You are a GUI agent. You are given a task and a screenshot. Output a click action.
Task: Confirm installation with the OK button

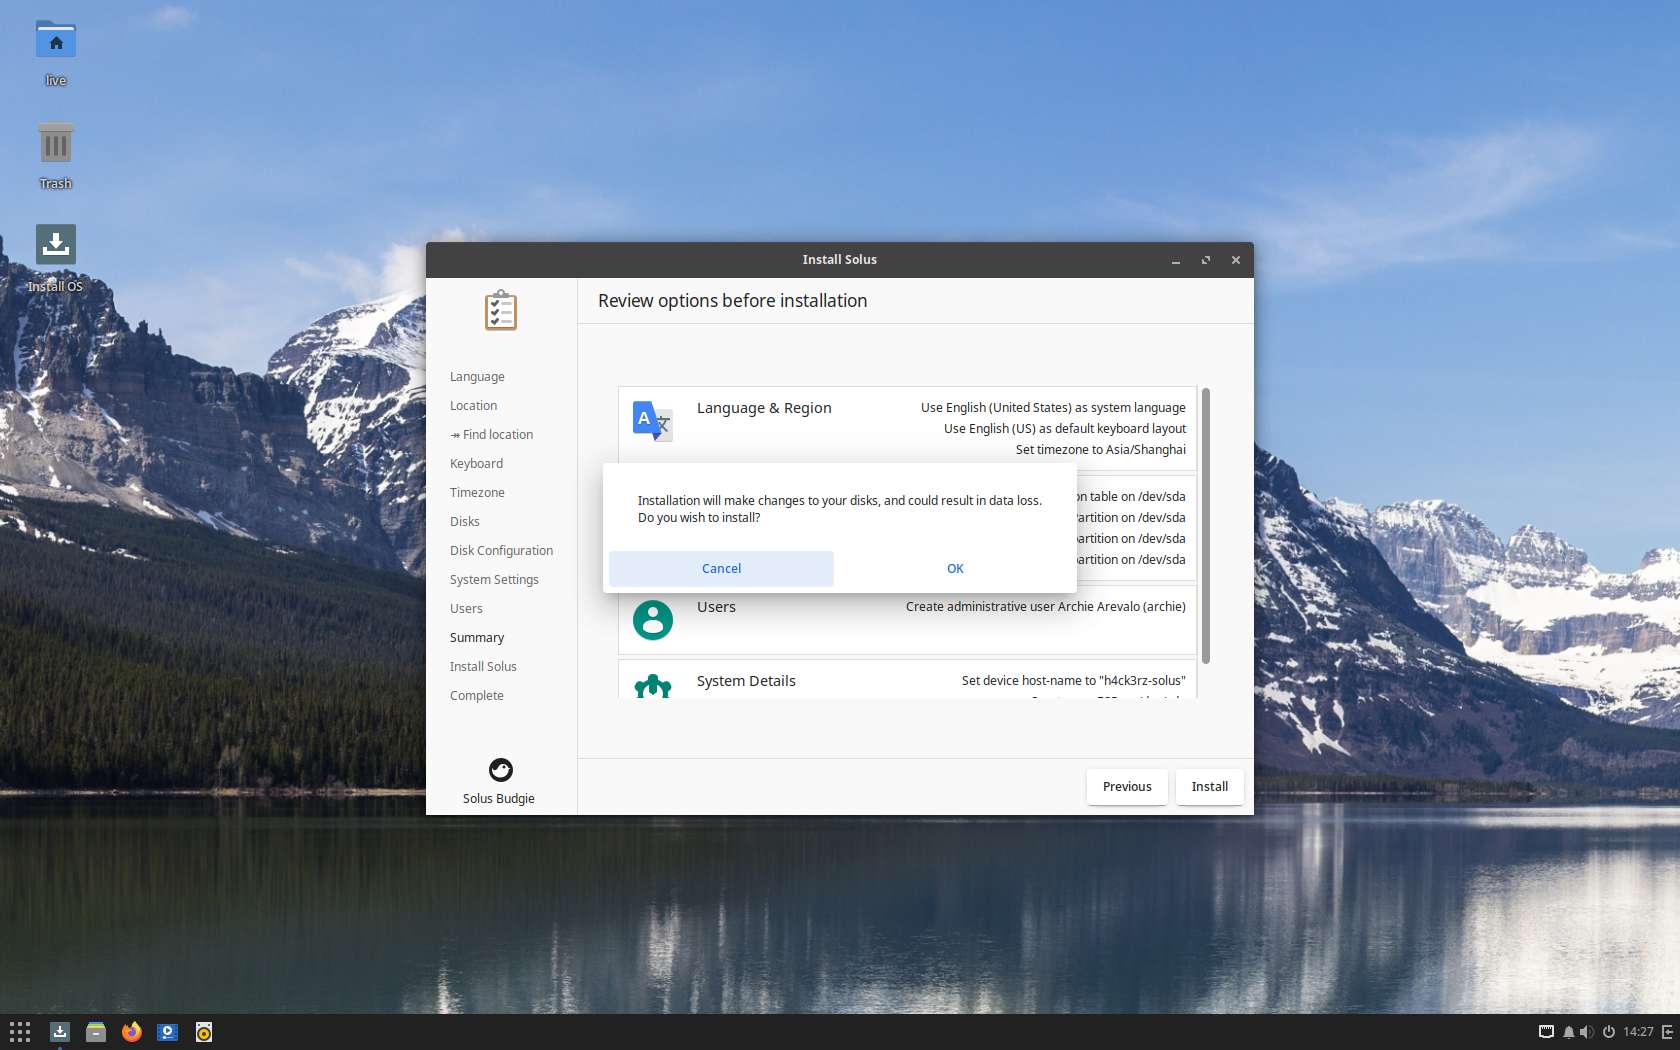[x=955, y=568]
